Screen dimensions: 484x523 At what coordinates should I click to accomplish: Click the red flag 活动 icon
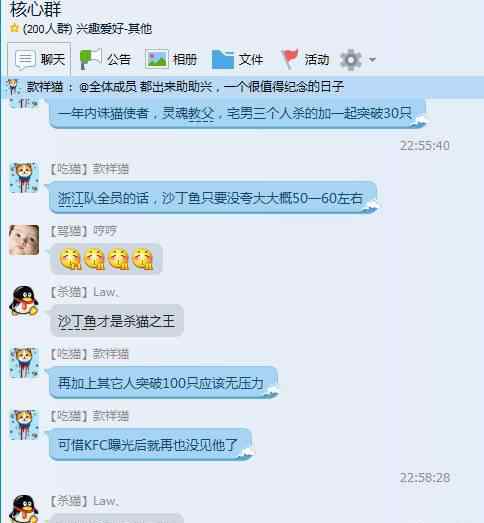[289, 59]
